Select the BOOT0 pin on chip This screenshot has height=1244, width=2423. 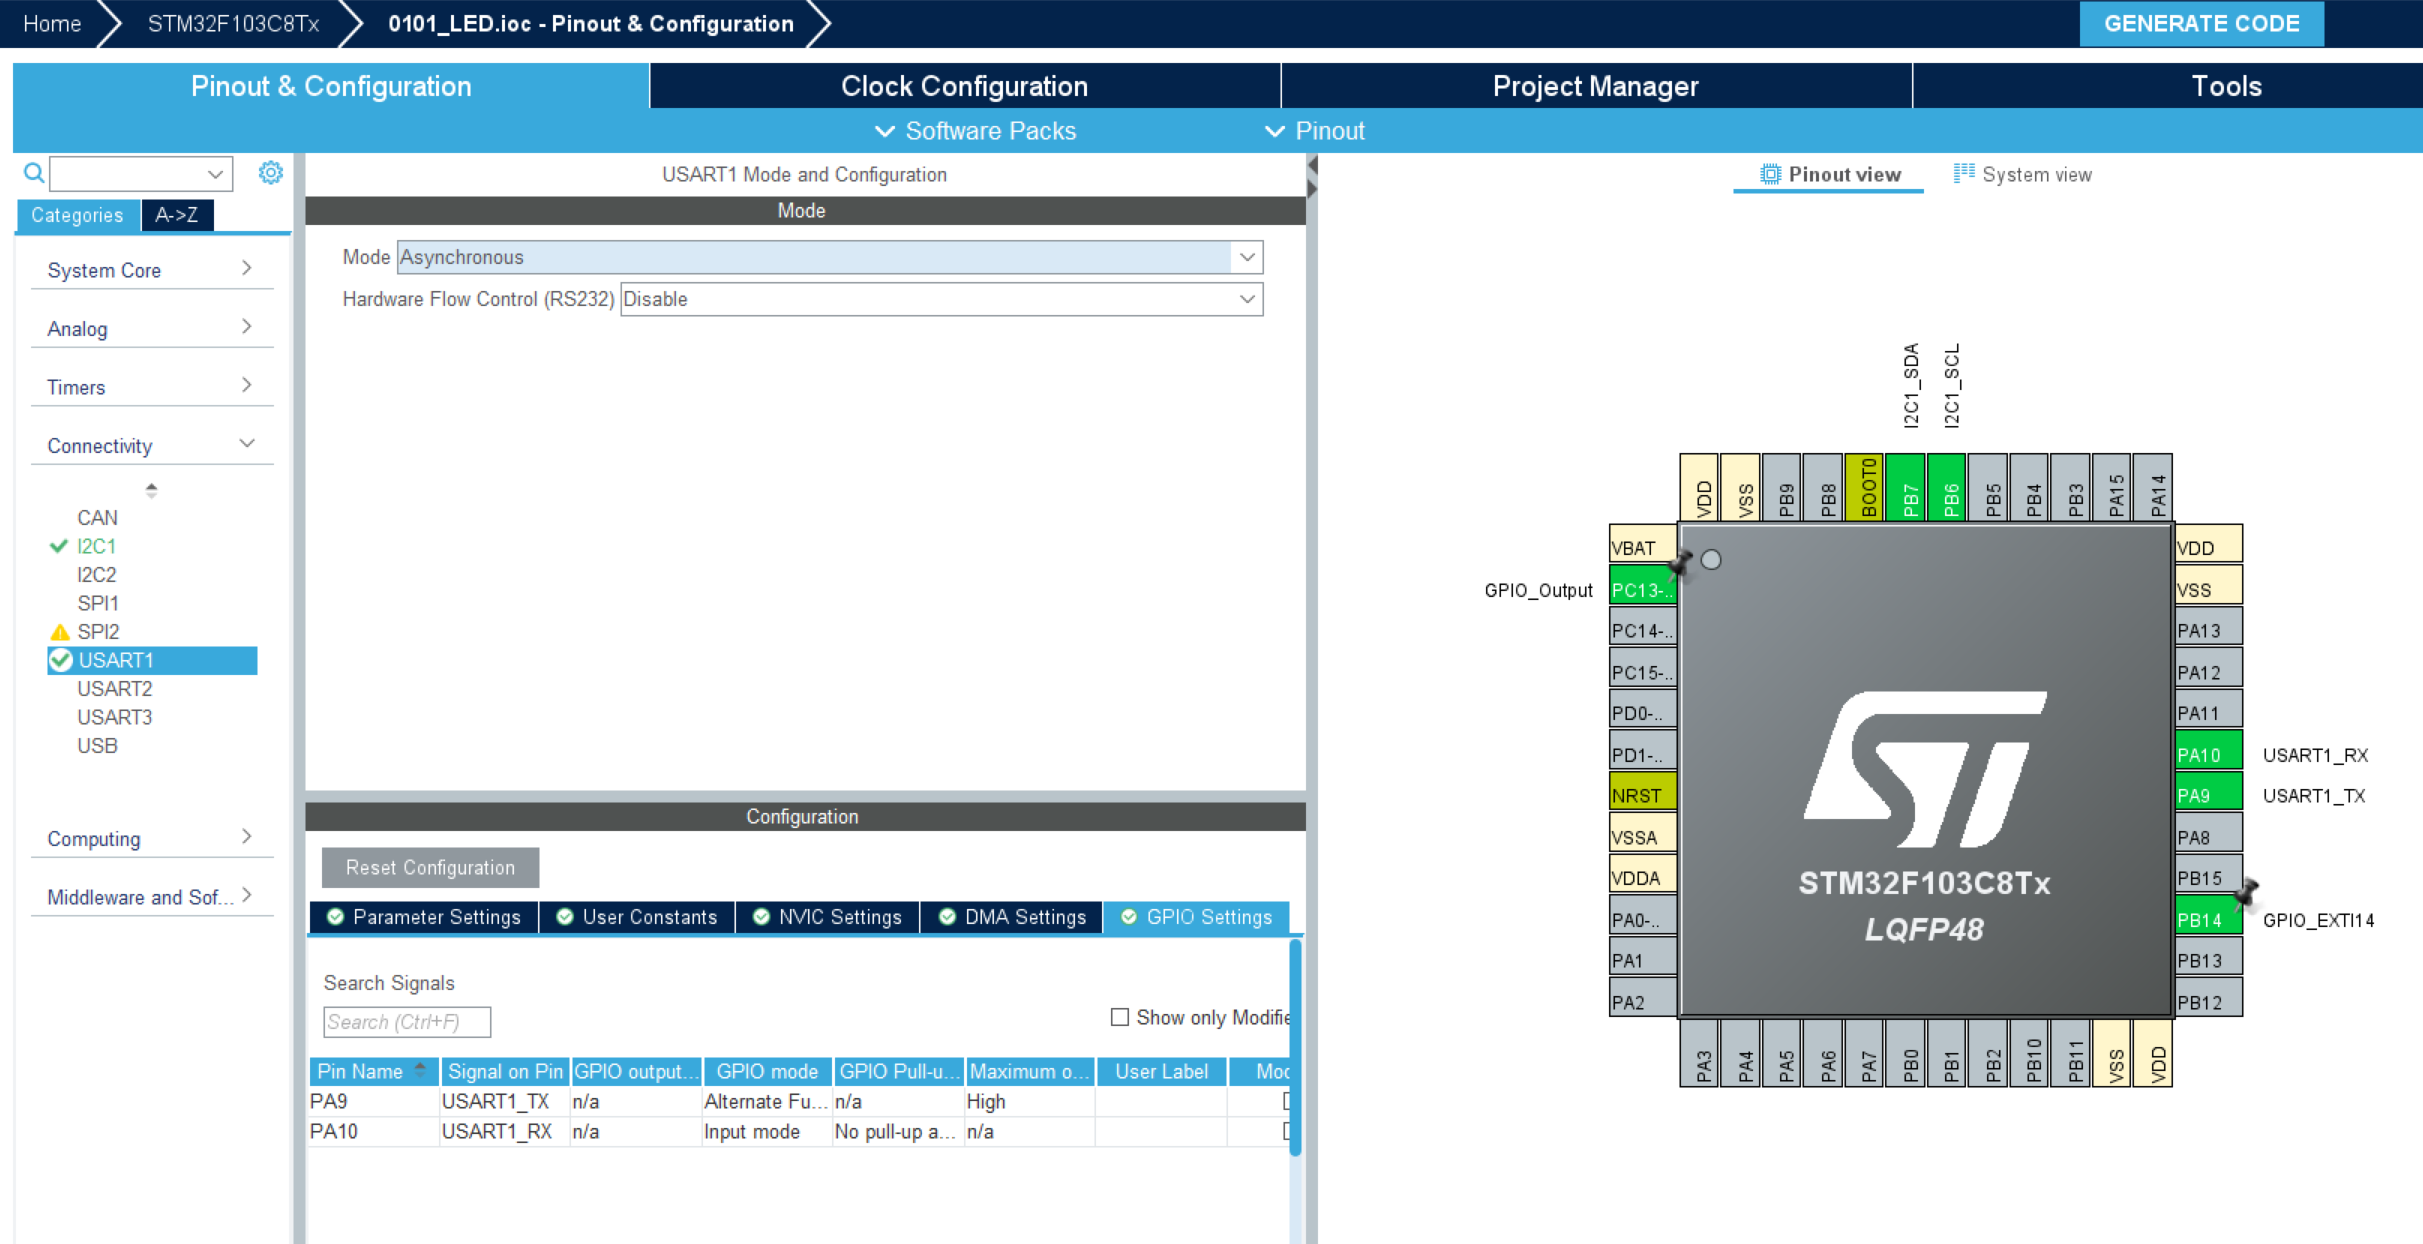pos(1866,487)
